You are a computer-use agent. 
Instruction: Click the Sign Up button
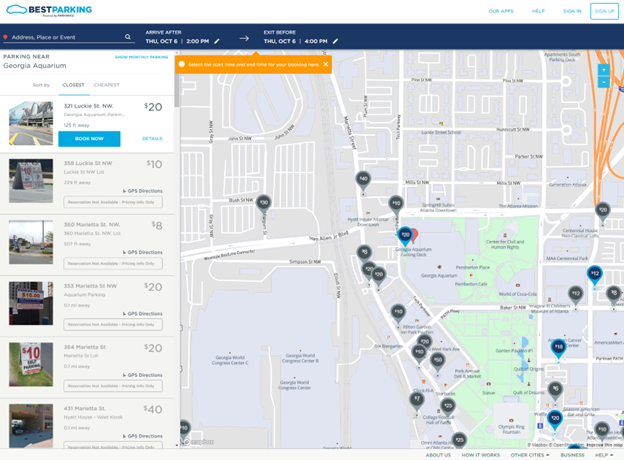604,11
